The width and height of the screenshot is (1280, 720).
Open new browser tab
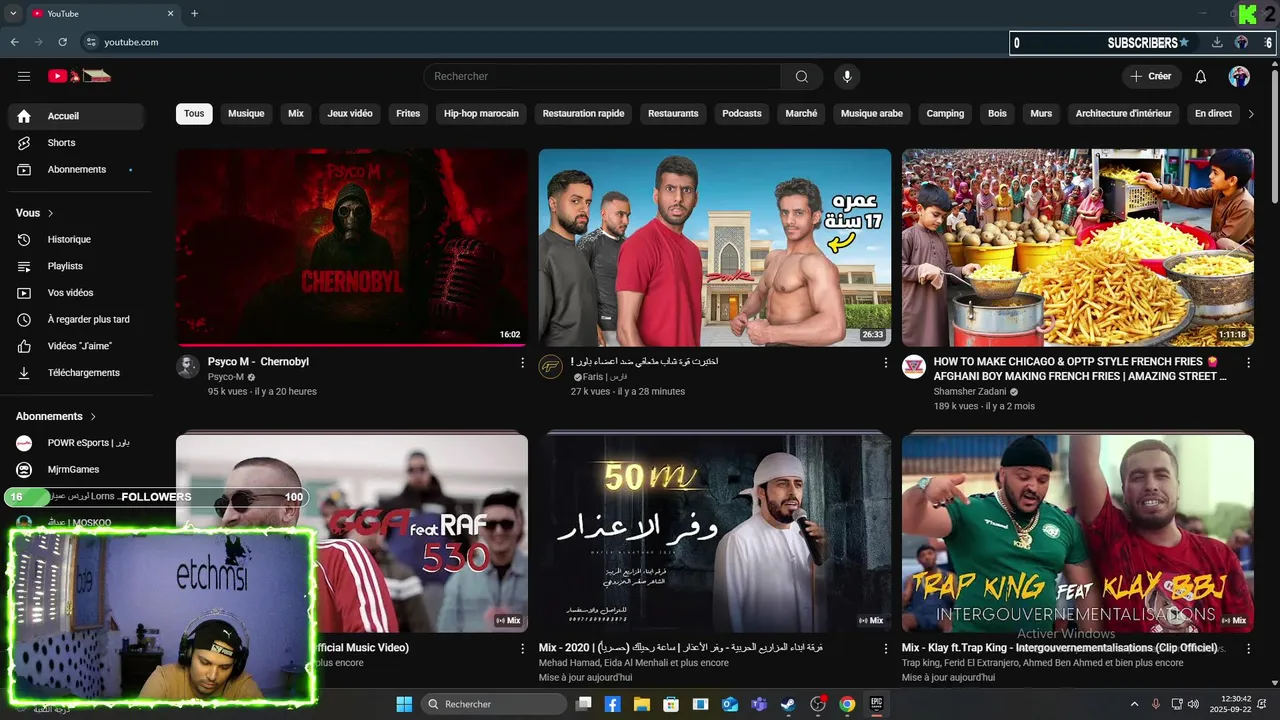[x=194, y=14]
